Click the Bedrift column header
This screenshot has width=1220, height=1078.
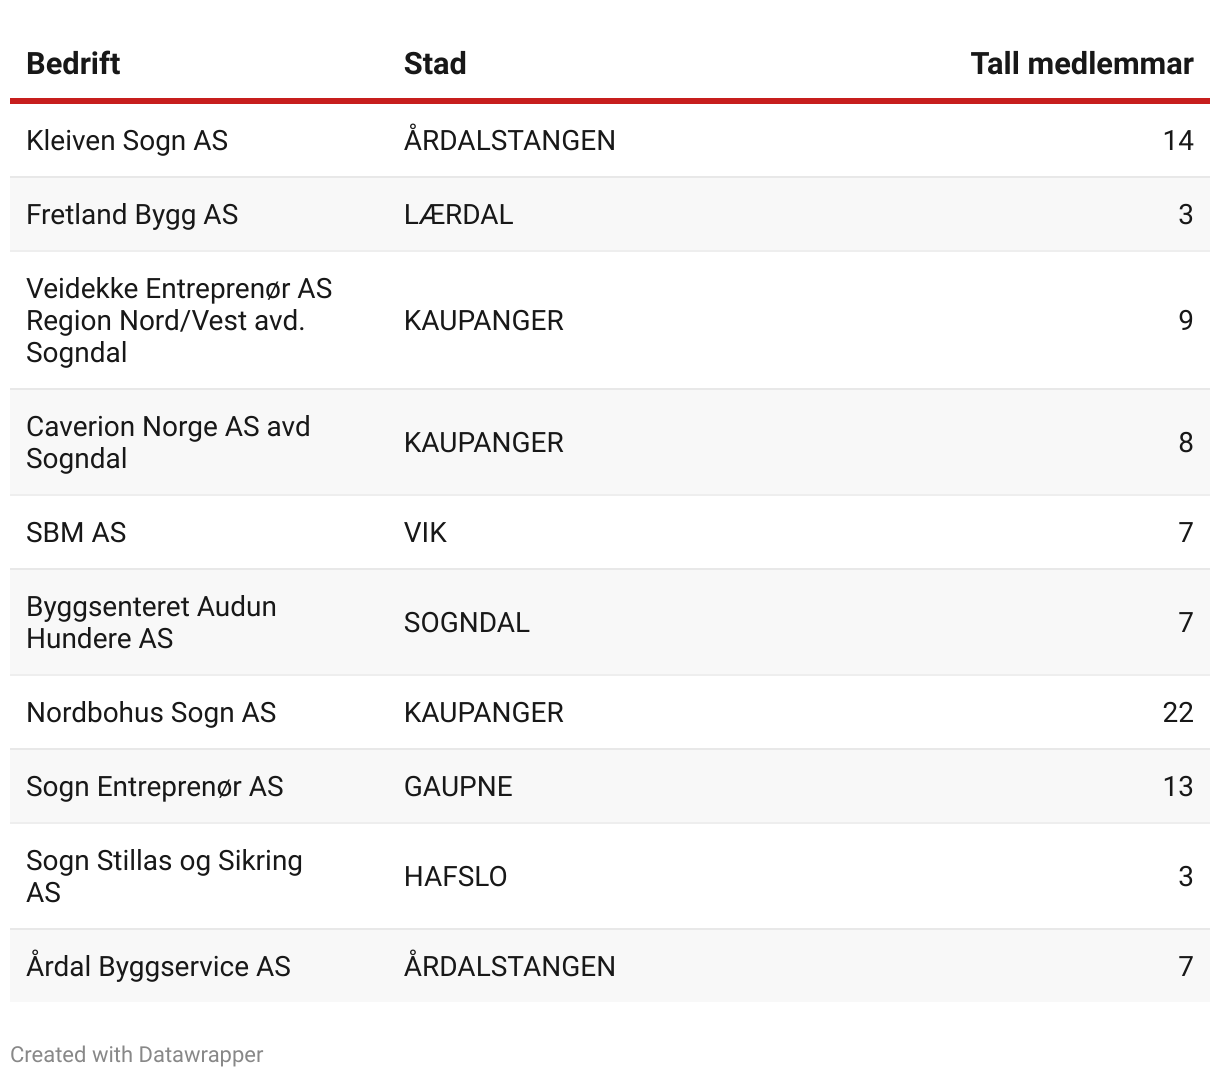73,64
